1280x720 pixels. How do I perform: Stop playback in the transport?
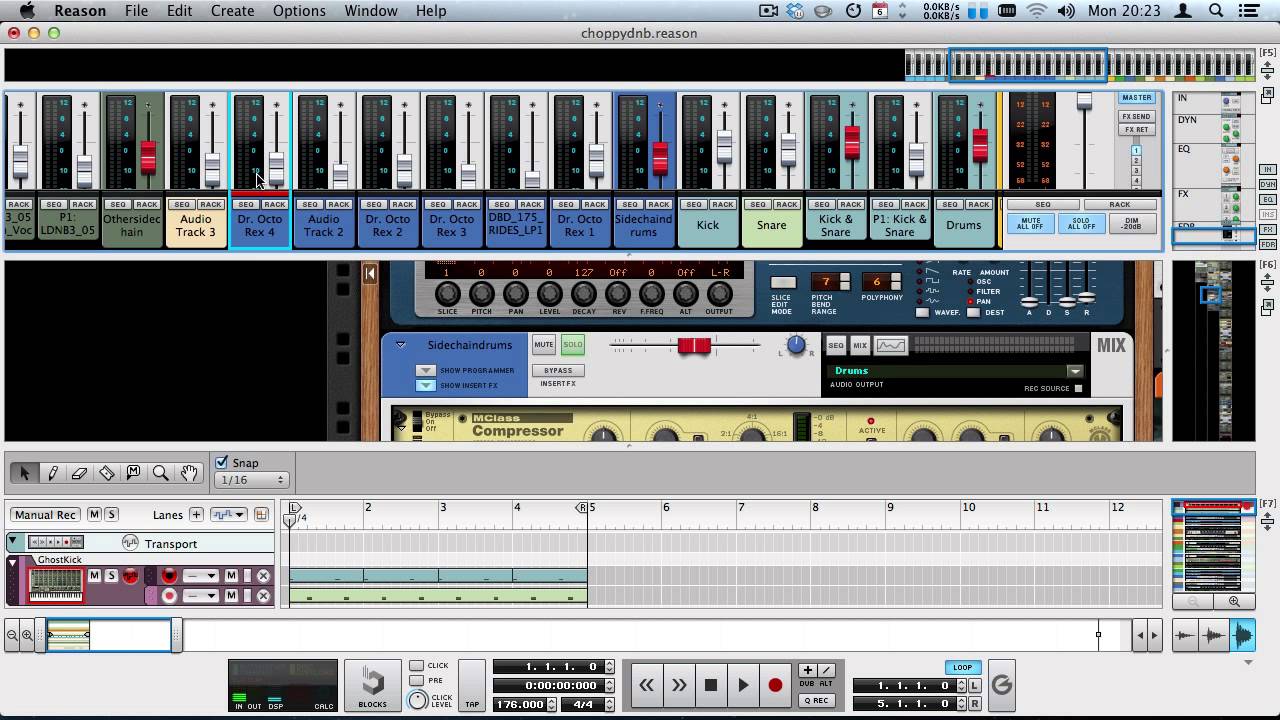[x=711, y=685]
